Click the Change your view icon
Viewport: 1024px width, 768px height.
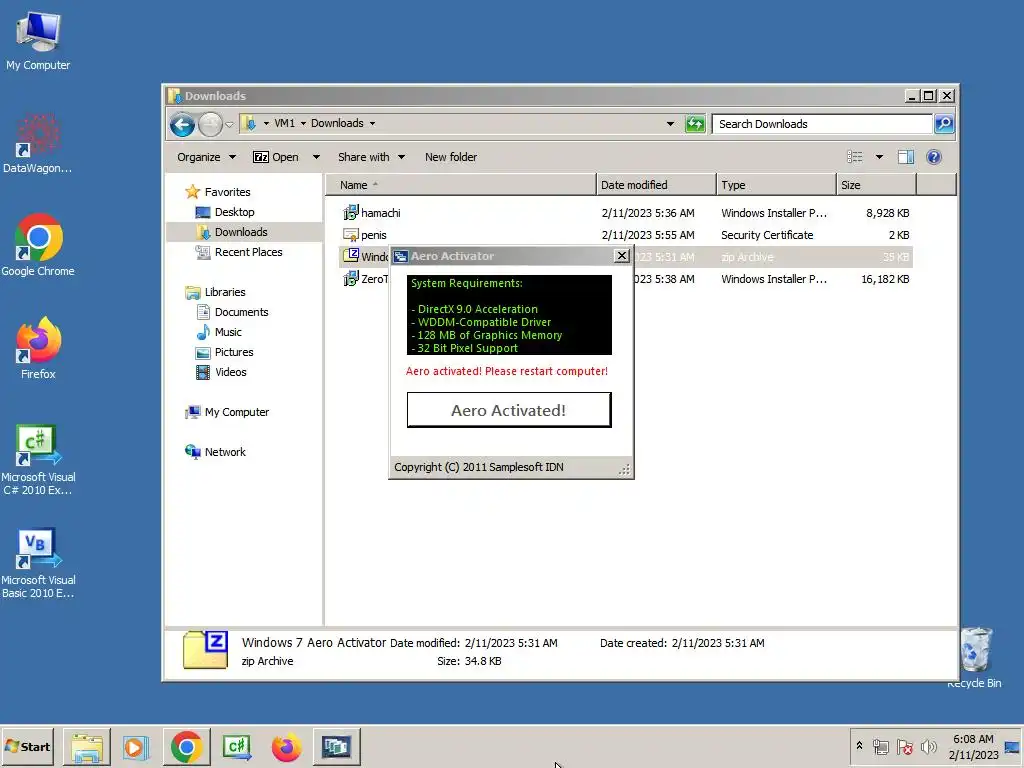click(854, 157)
